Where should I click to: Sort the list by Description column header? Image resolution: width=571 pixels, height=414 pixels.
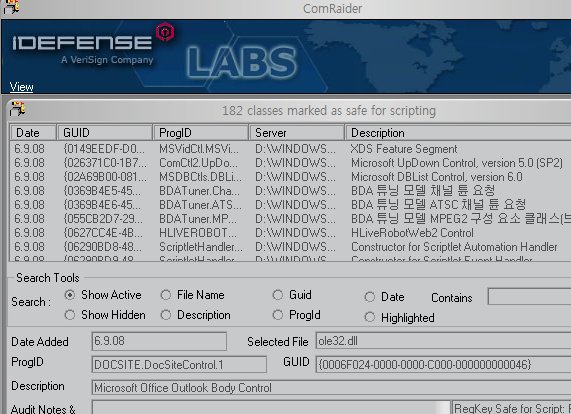coord(458,133)
